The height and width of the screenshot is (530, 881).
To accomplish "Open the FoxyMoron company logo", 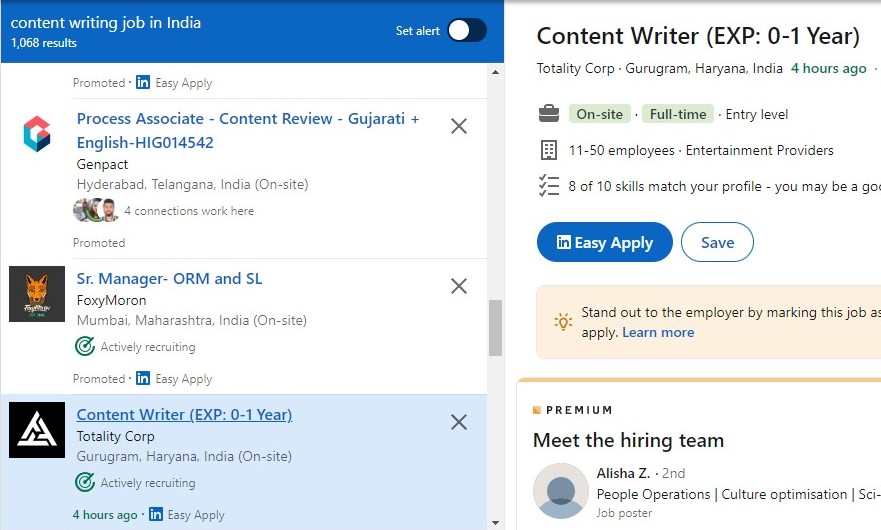I will click(37, 294).
